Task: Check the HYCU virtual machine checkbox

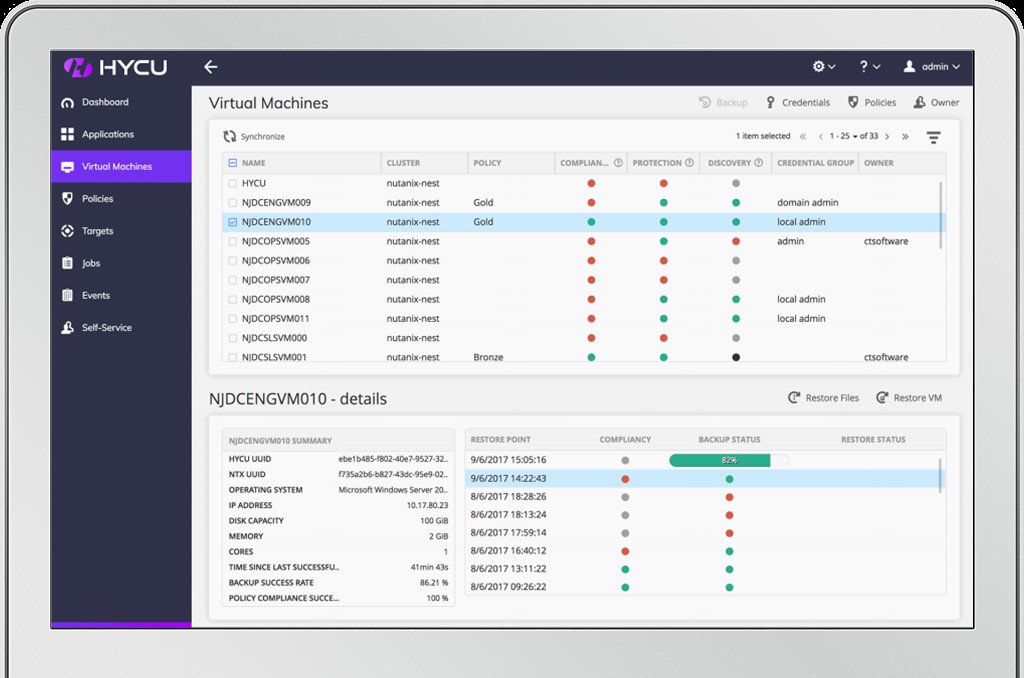Action: (234, 183)
